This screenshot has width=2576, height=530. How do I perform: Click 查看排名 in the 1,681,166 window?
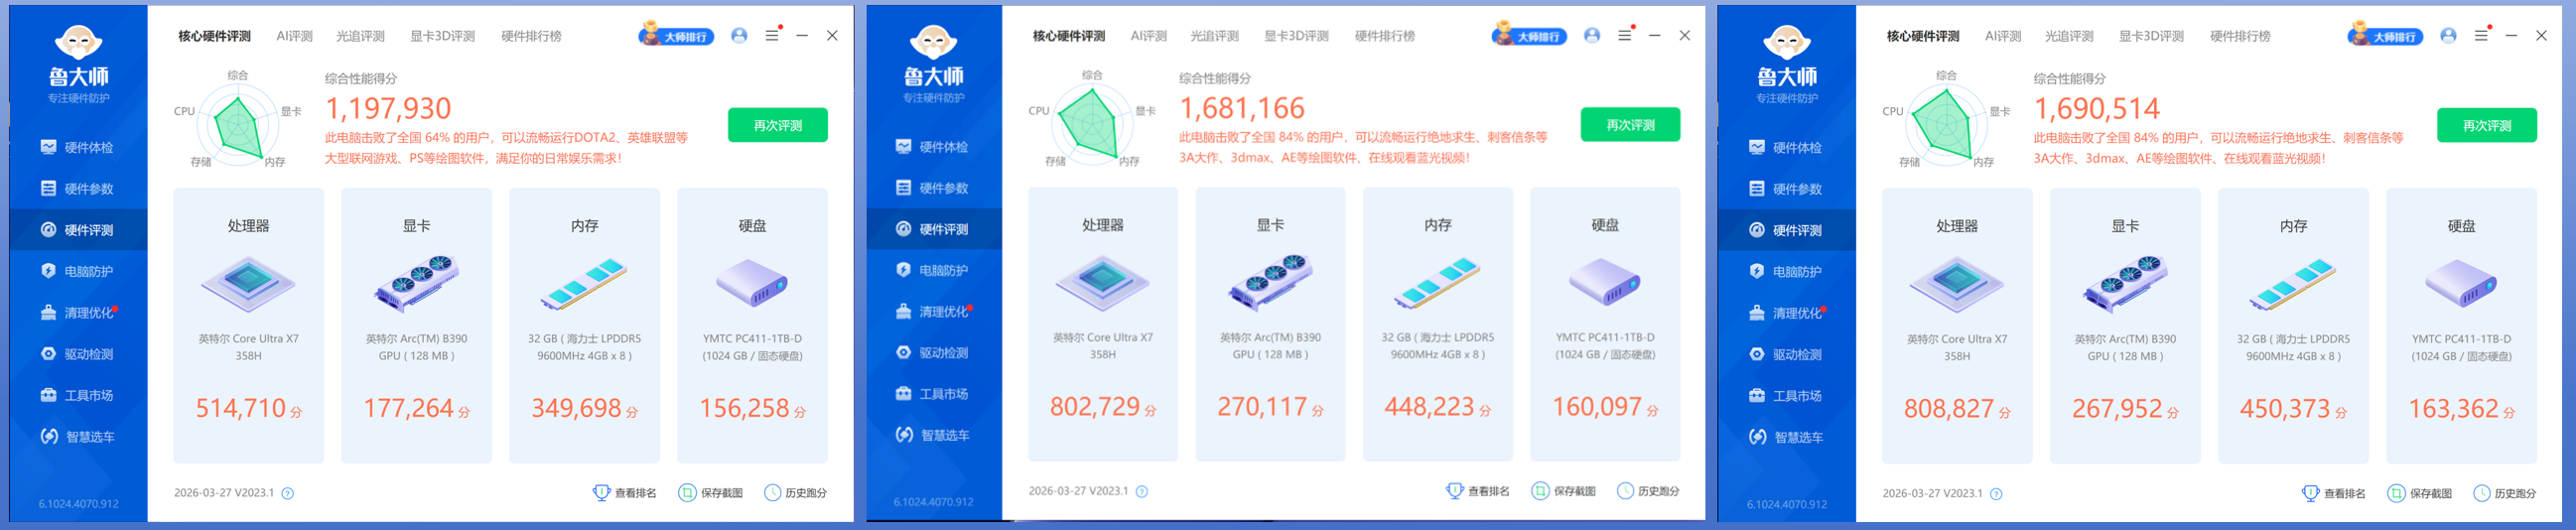1478,491
